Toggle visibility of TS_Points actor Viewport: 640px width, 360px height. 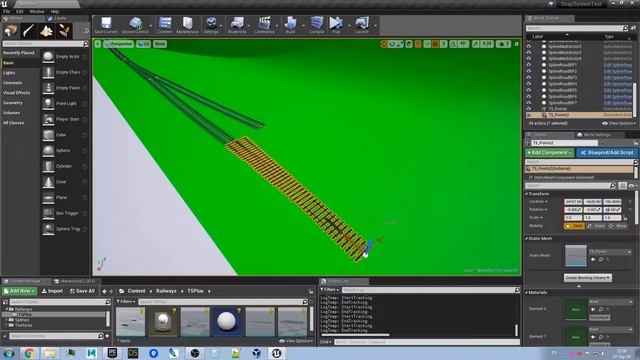coord(529,109)
